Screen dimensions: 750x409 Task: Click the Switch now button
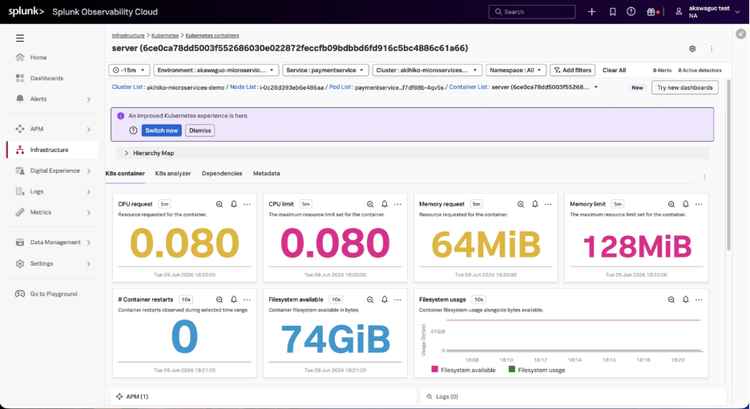click(x=162, y=131)
